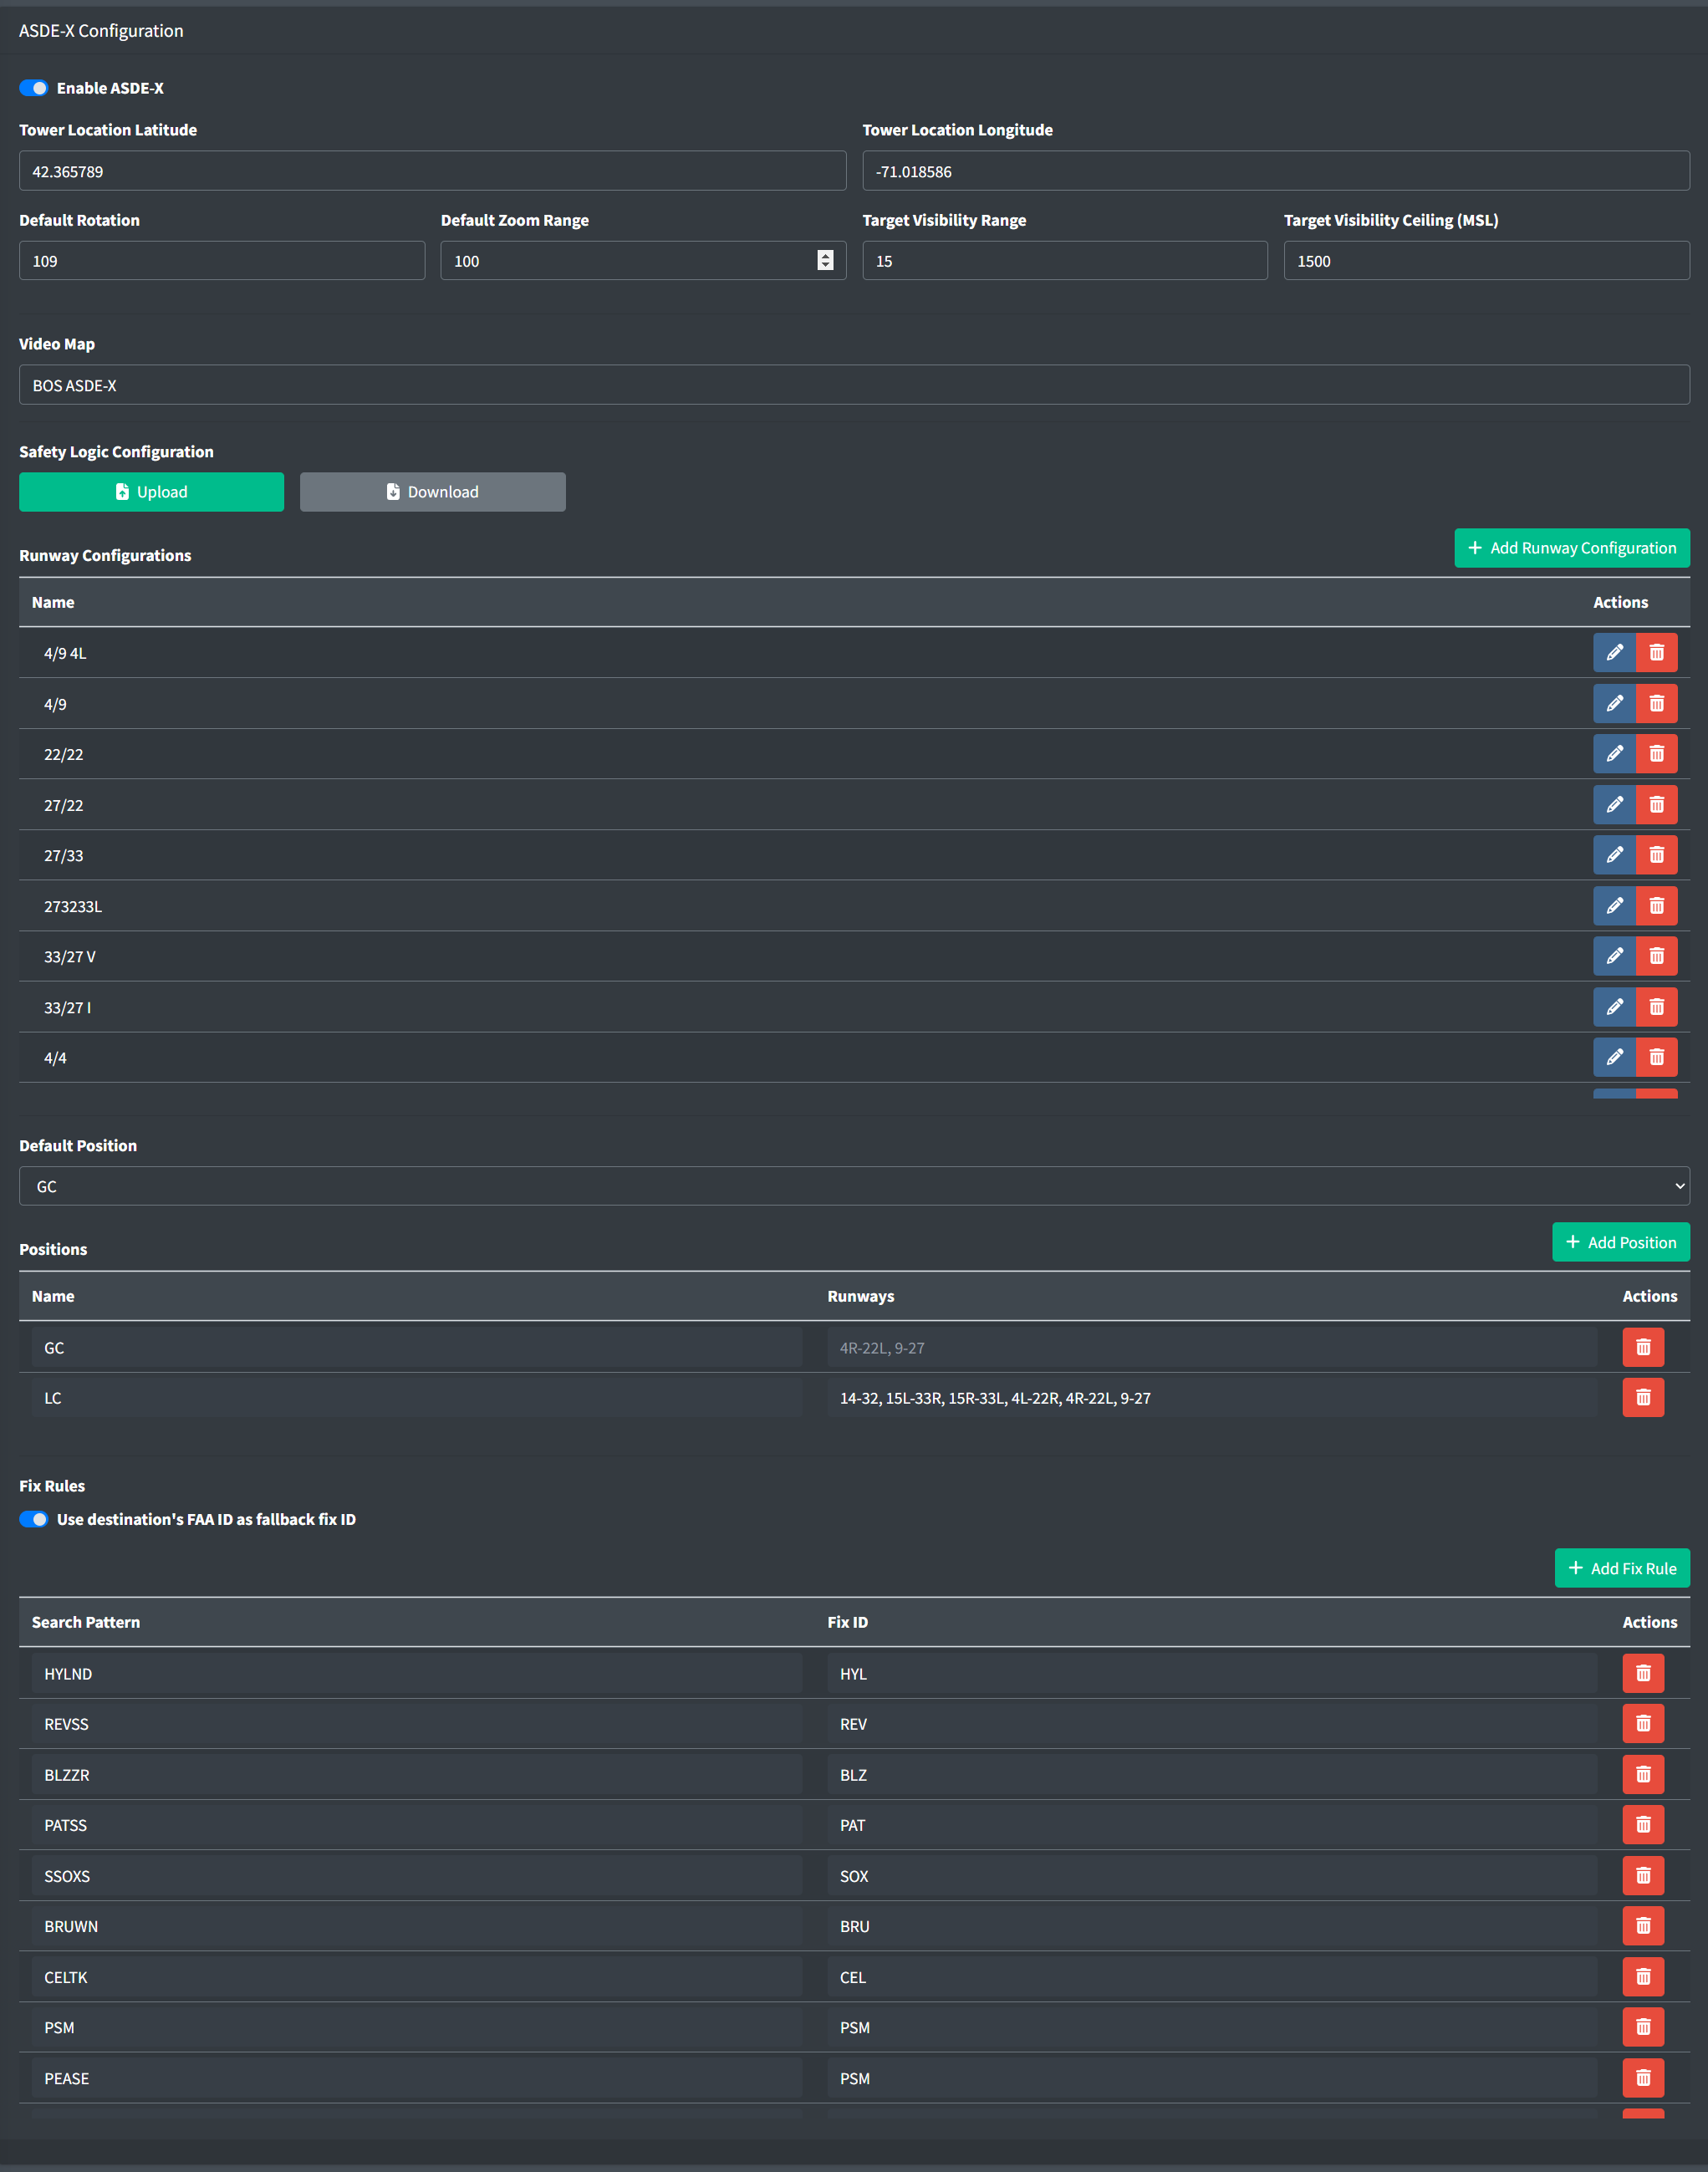This screenshot has height=2172, width=1708.
Task: Edit the 273233L runway configuration
Action: pos(1614,905)
